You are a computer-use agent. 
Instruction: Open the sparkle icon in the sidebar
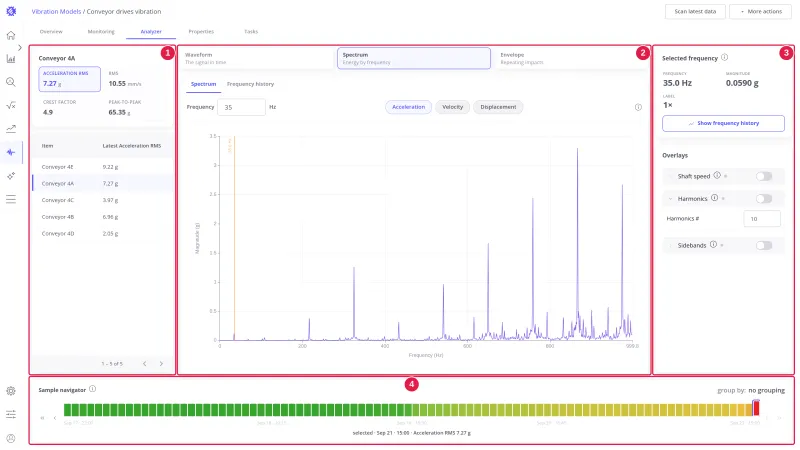tap(11, 176)
